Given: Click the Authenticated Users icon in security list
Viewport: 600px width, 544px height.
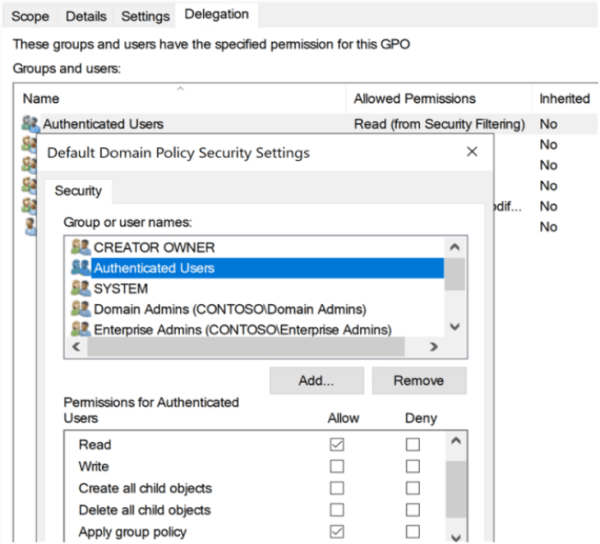Looking at the screenshot, I should tap(81, 268).
